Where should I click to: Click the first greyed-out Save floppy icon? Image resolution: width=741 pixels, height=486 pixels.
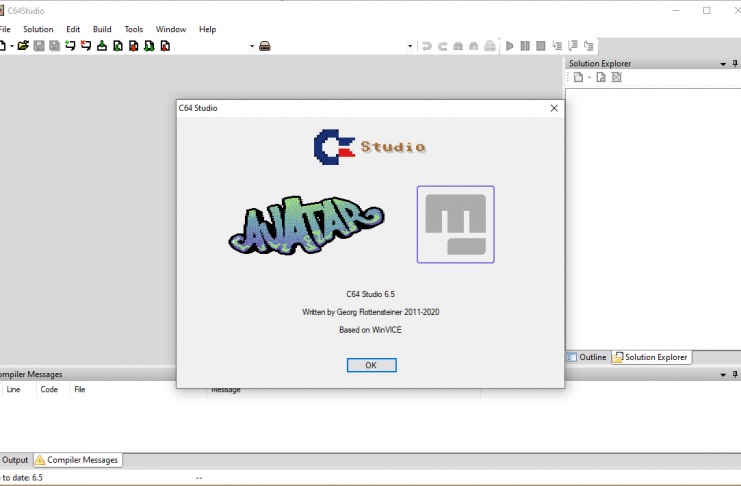[x=39, y=46]
